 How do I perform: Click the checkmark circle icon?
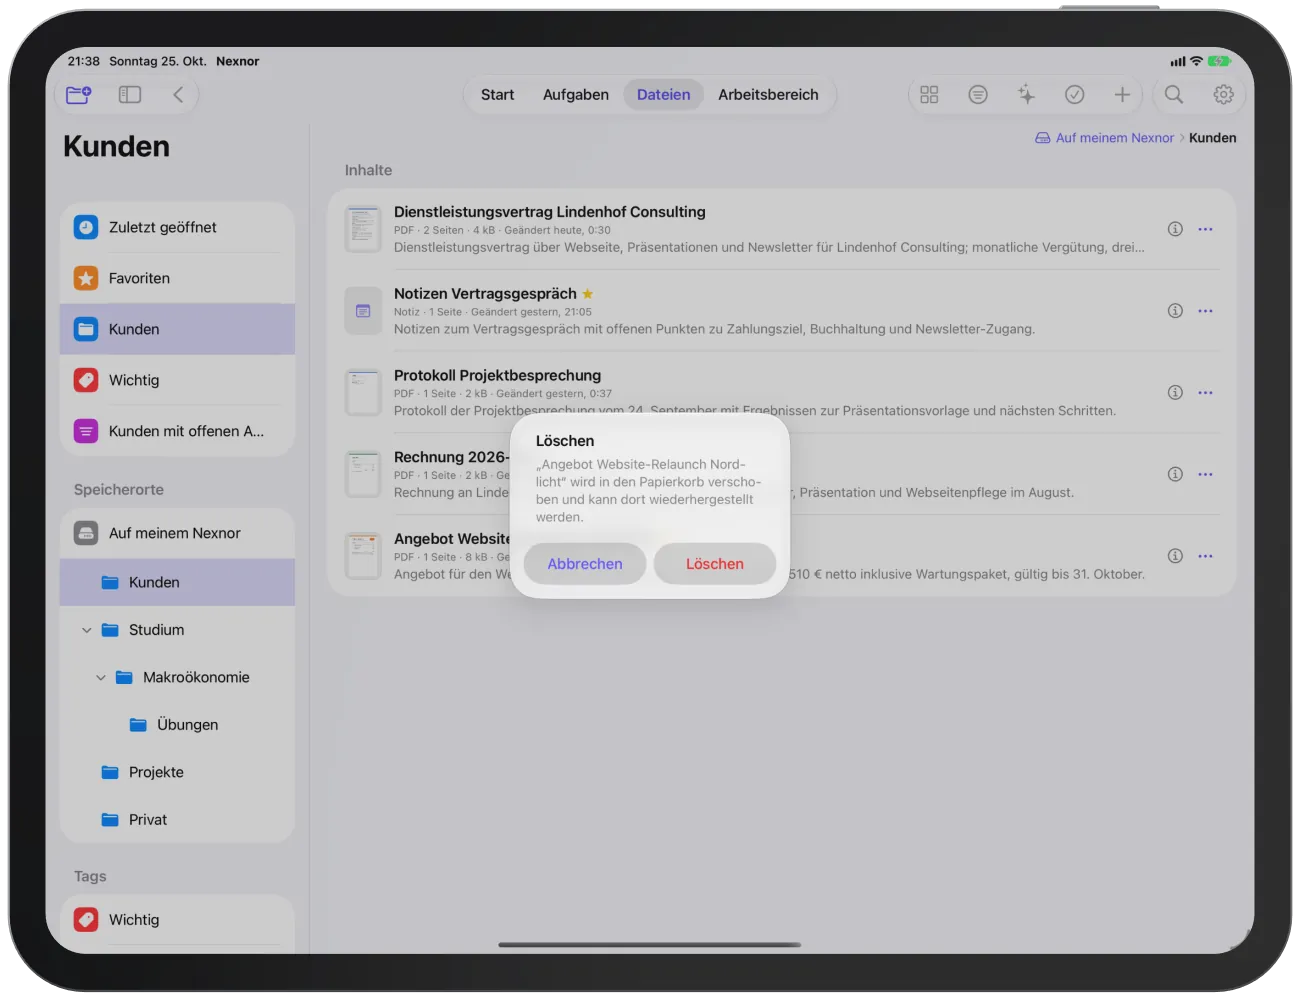(x=1074, y=94)
